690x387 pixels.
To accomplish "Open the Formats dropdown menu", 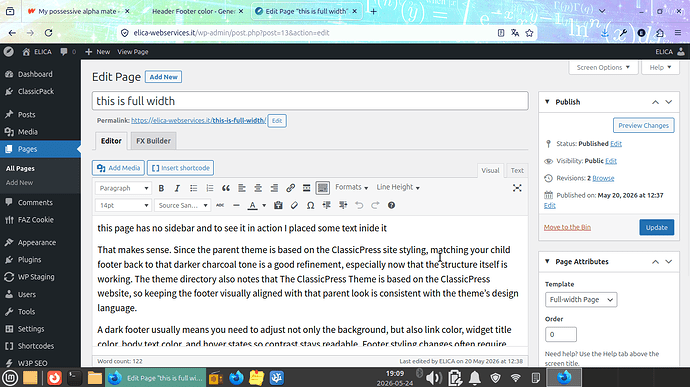I will (x=351, y=187).
